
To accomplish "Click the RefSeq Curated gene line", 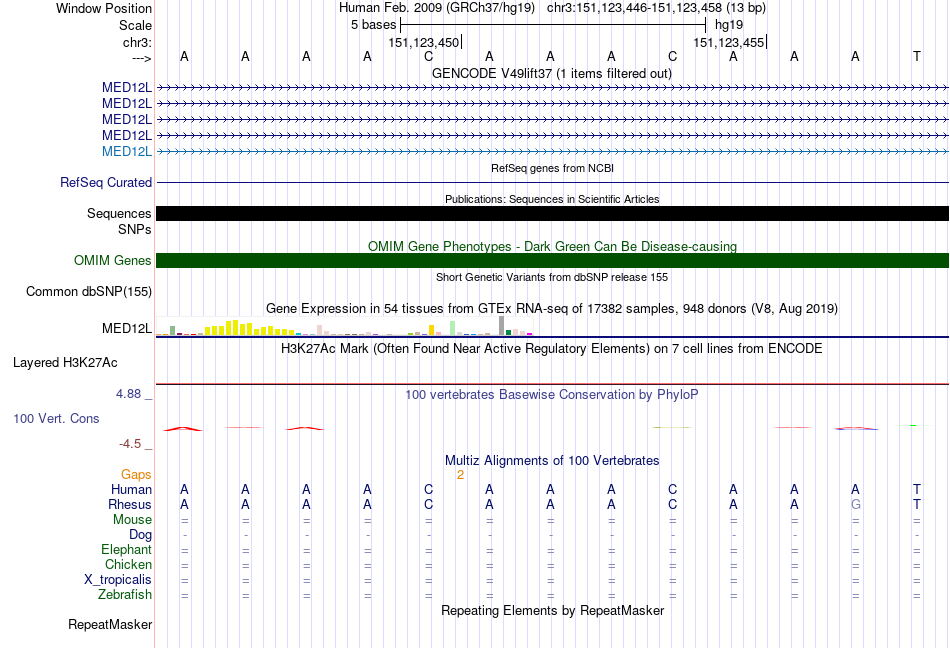I will click(553, 182).
